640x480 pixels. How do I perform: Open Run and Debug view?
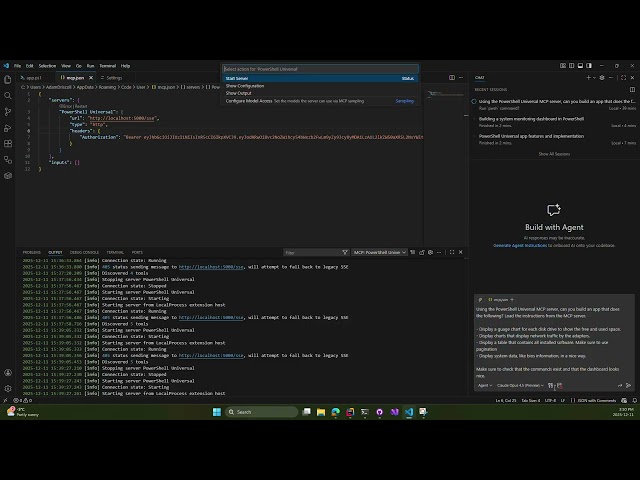point(8,128)
